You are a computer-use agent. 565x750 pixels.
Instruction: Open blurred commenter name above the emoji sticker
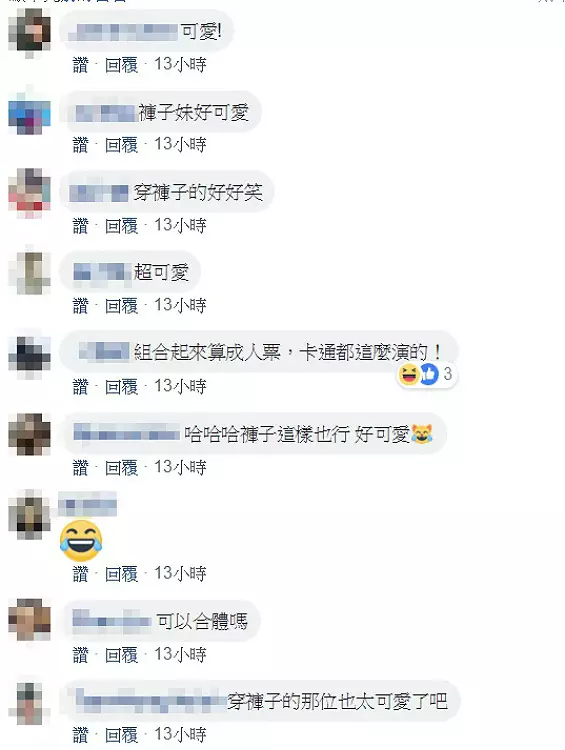coord(87,504)
